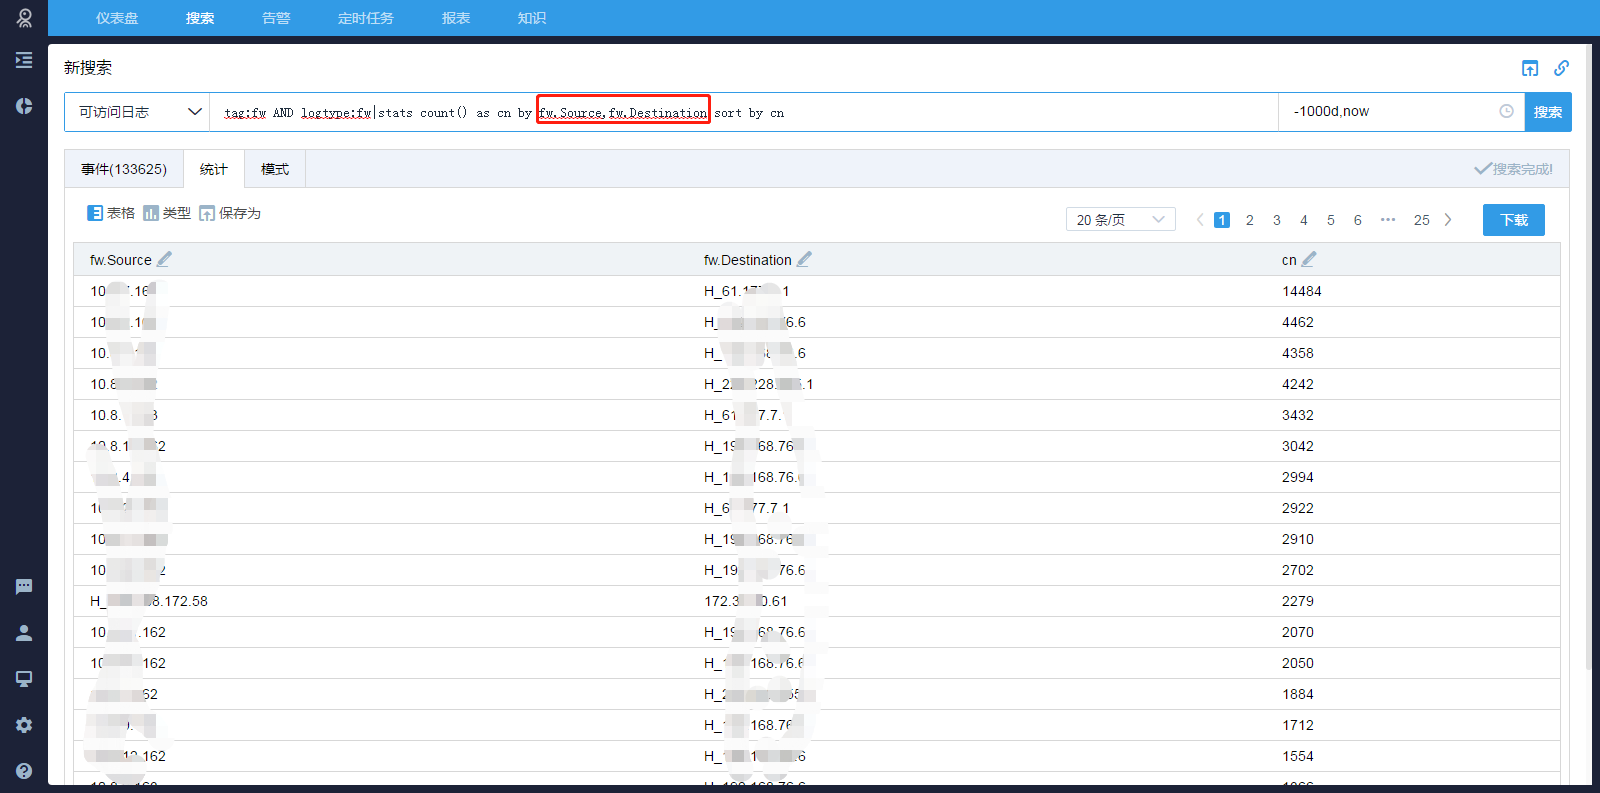The width and height of the screenshot is (1600, 793).
Task: Switch view to 表格 table
Action: pos(111,213)
